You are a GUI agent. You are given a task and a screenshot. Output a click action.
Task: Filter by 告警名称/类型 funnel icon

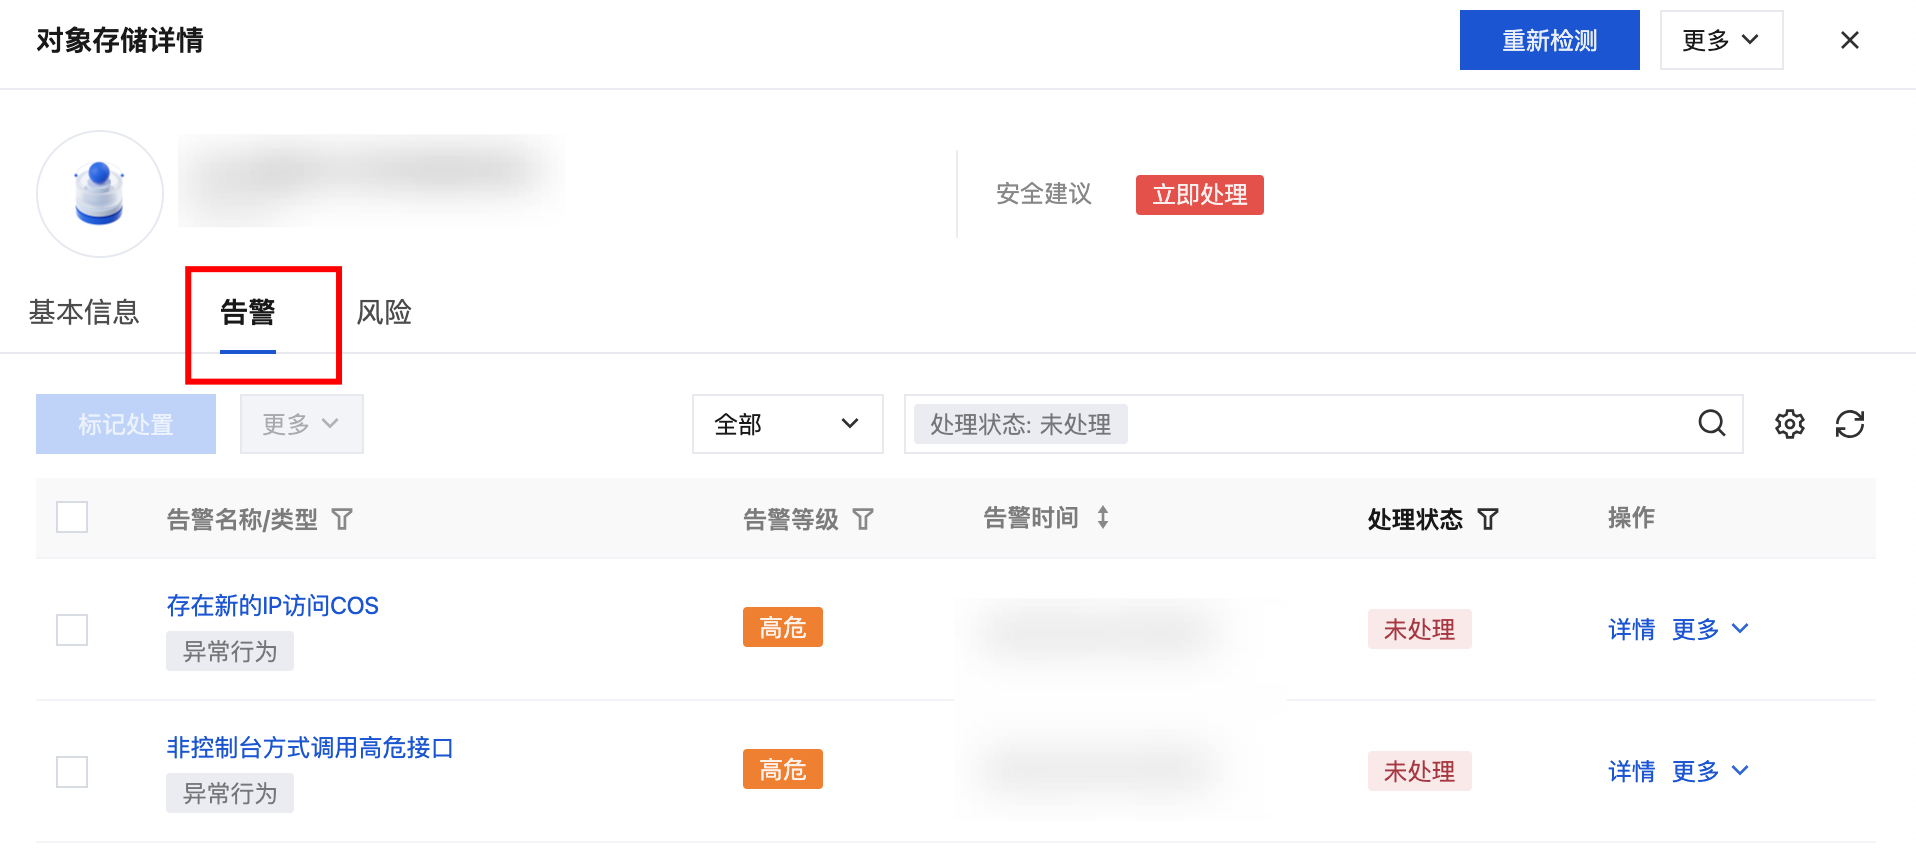coord(342,519)
